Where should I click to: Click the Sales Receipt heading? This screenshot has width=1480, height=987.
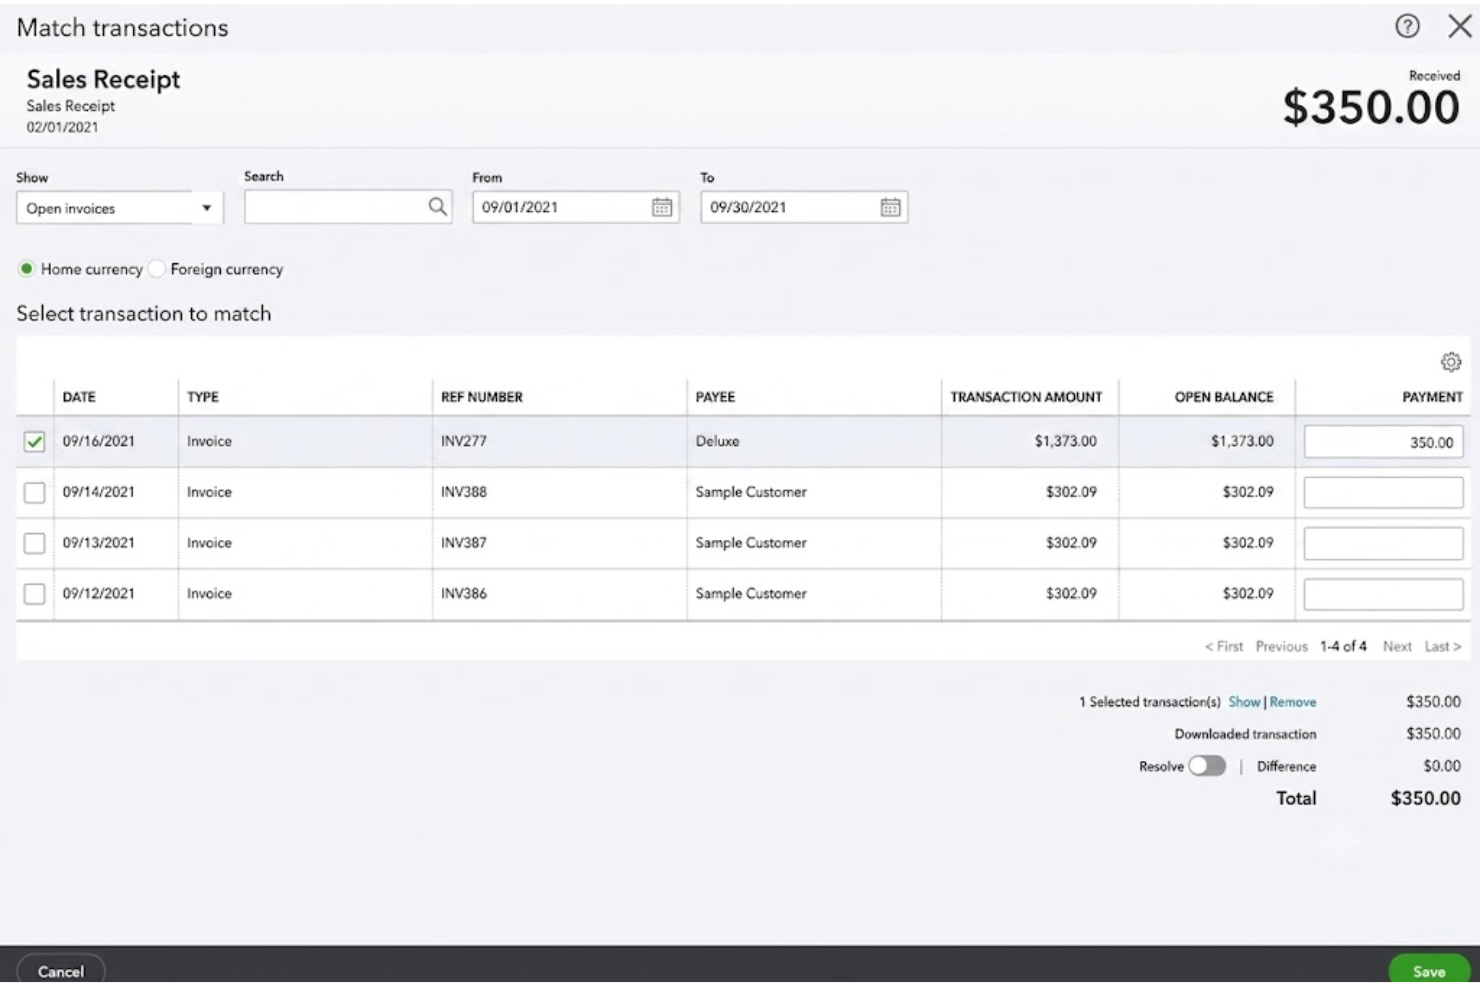tap(103, 79)
